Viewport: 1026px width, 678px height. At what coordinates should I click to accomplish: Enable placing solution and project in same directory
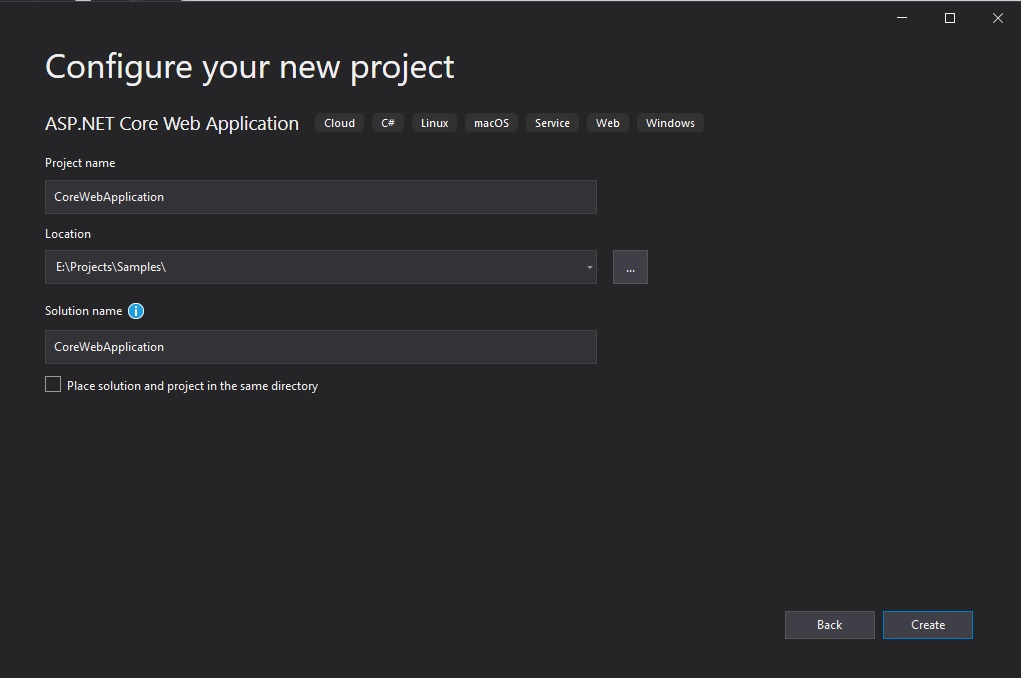click(53, 385)
